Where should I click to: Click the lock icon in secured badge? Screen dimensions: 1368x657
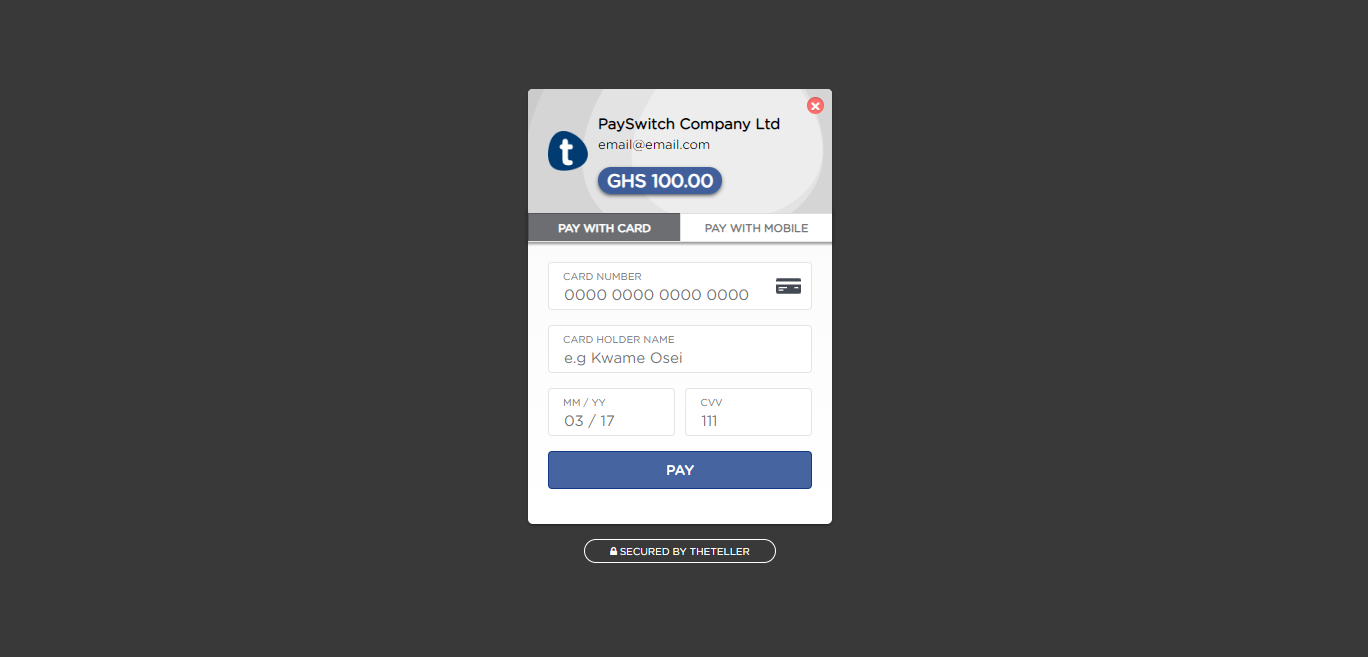click(x=614, y=551)
